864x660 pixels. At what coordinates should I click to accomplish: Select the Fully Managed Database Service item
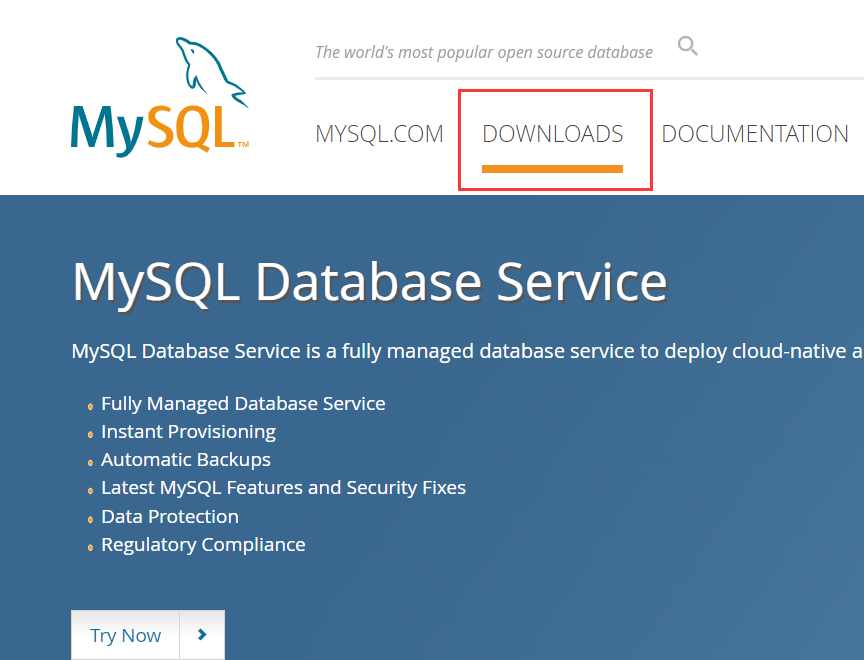click(x=243, y=404)
